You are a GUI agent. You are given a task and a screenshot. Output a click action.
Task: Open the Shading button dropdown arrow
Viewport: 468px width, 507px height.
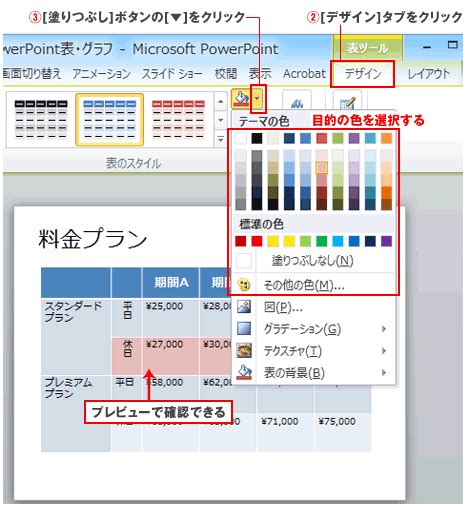(x=257, y=99)
